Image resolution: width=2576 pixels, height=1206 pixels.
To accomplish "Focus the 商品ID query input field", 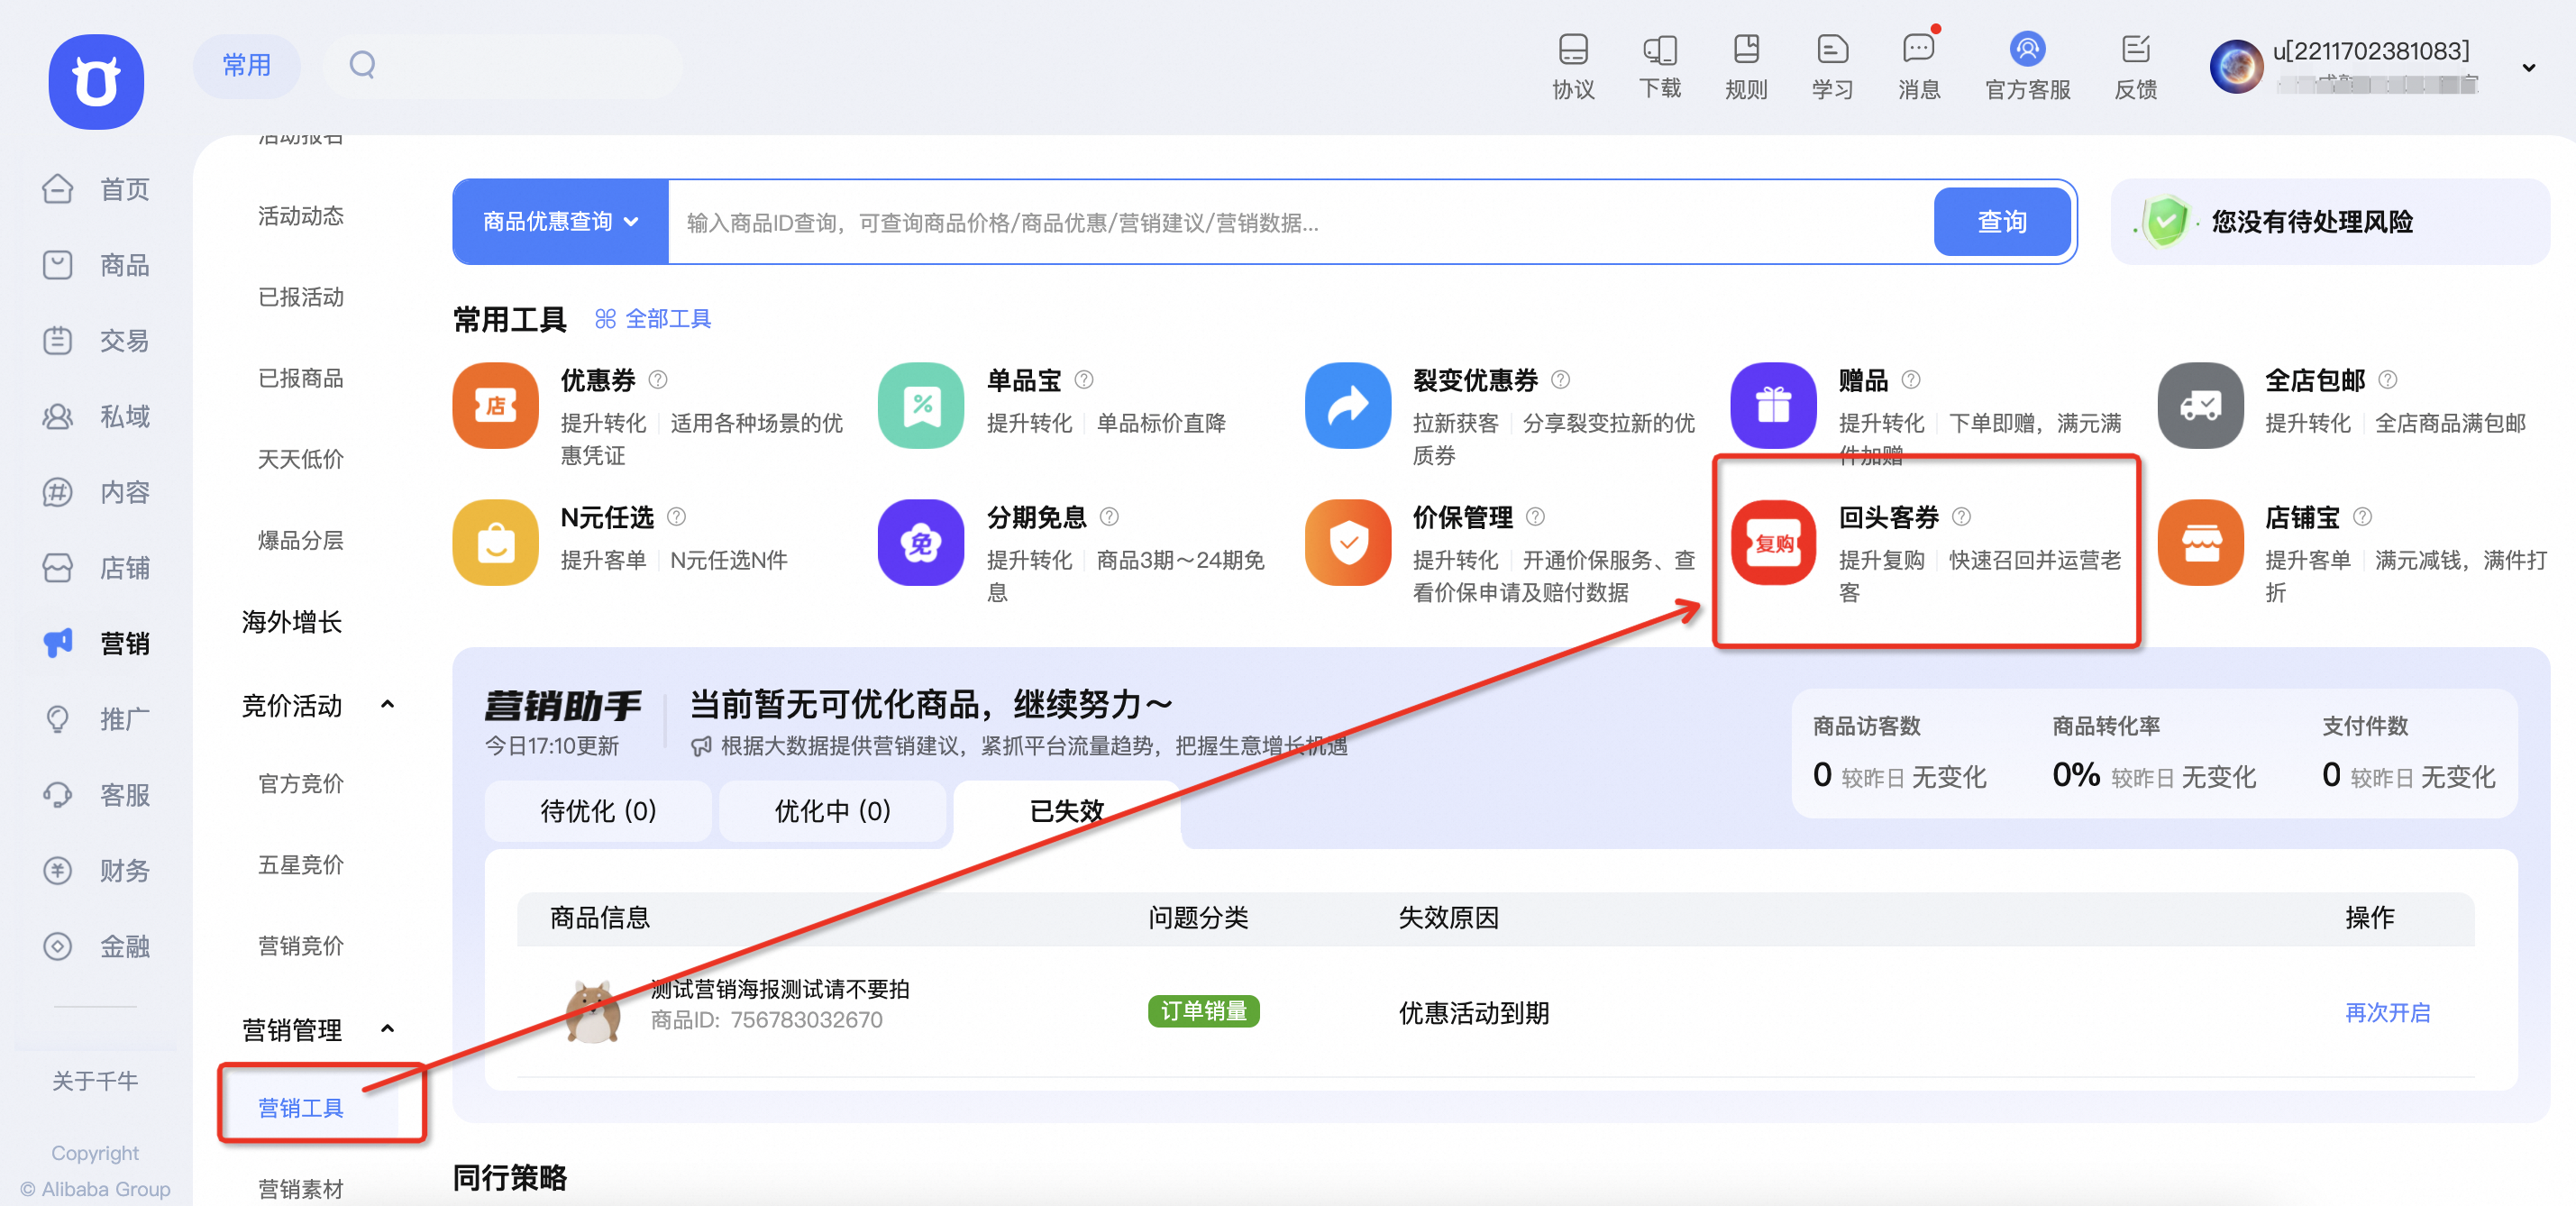I will click(x=1300, y=222).
